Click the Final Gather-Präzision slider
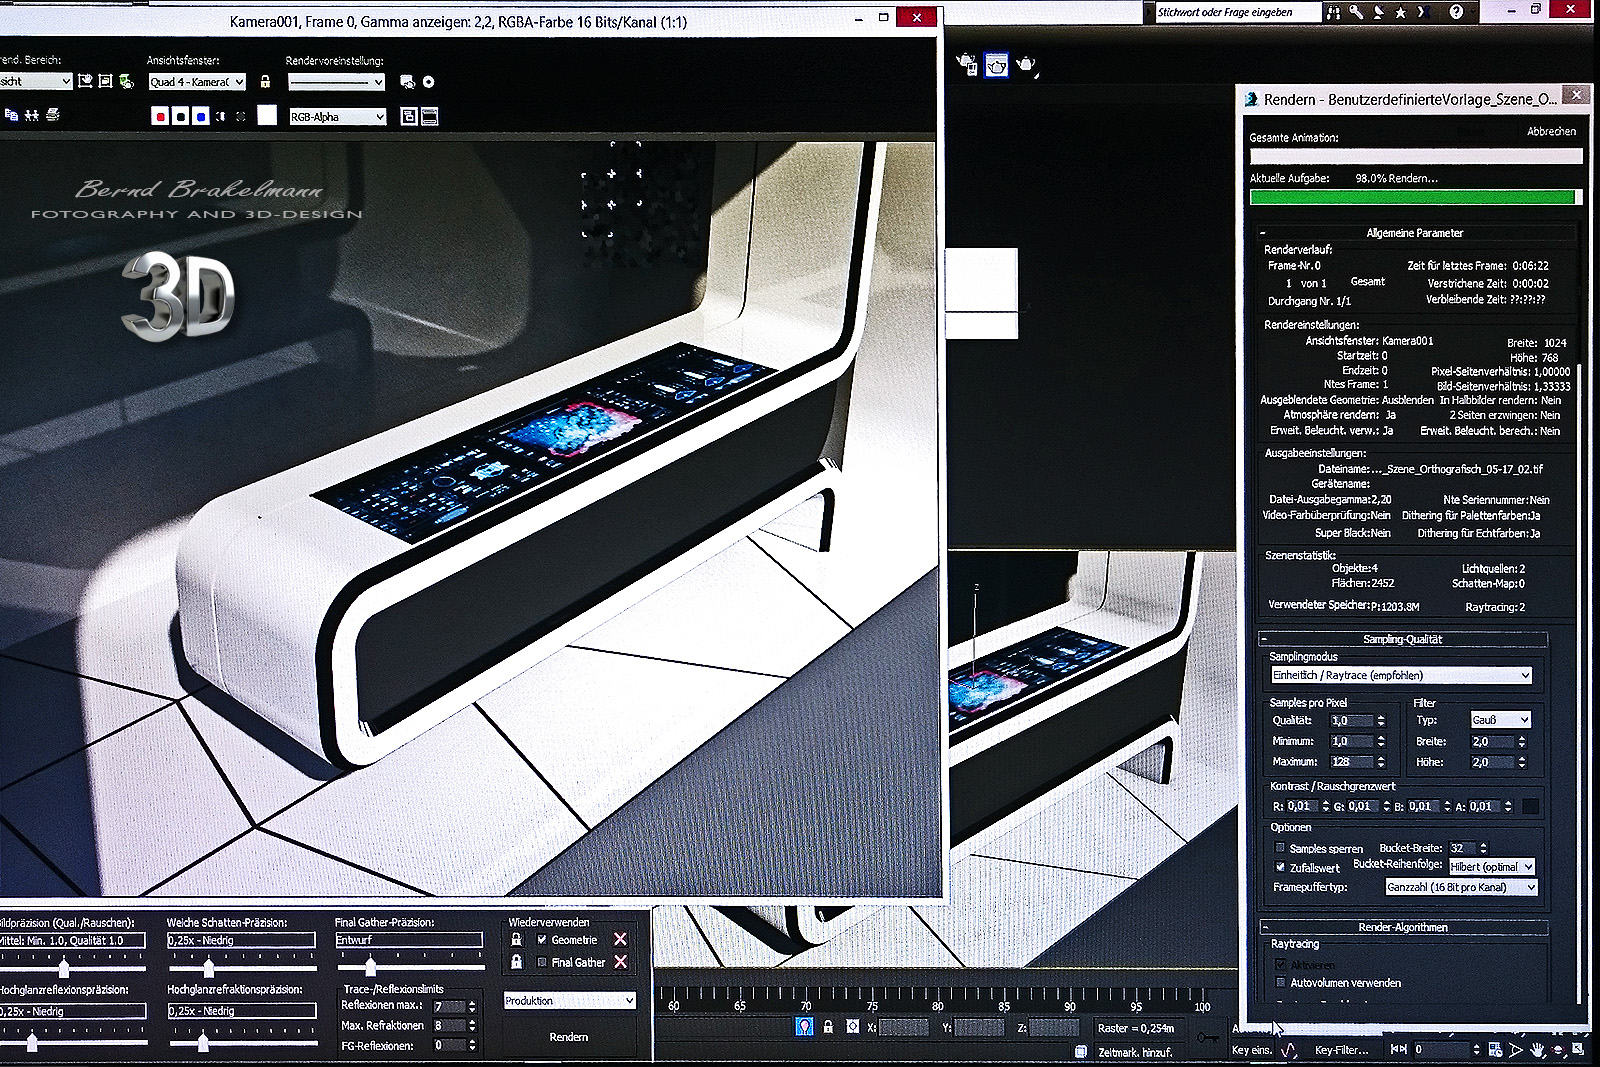The height and width of the screenshot is (1067, 1600). point(371,966)
